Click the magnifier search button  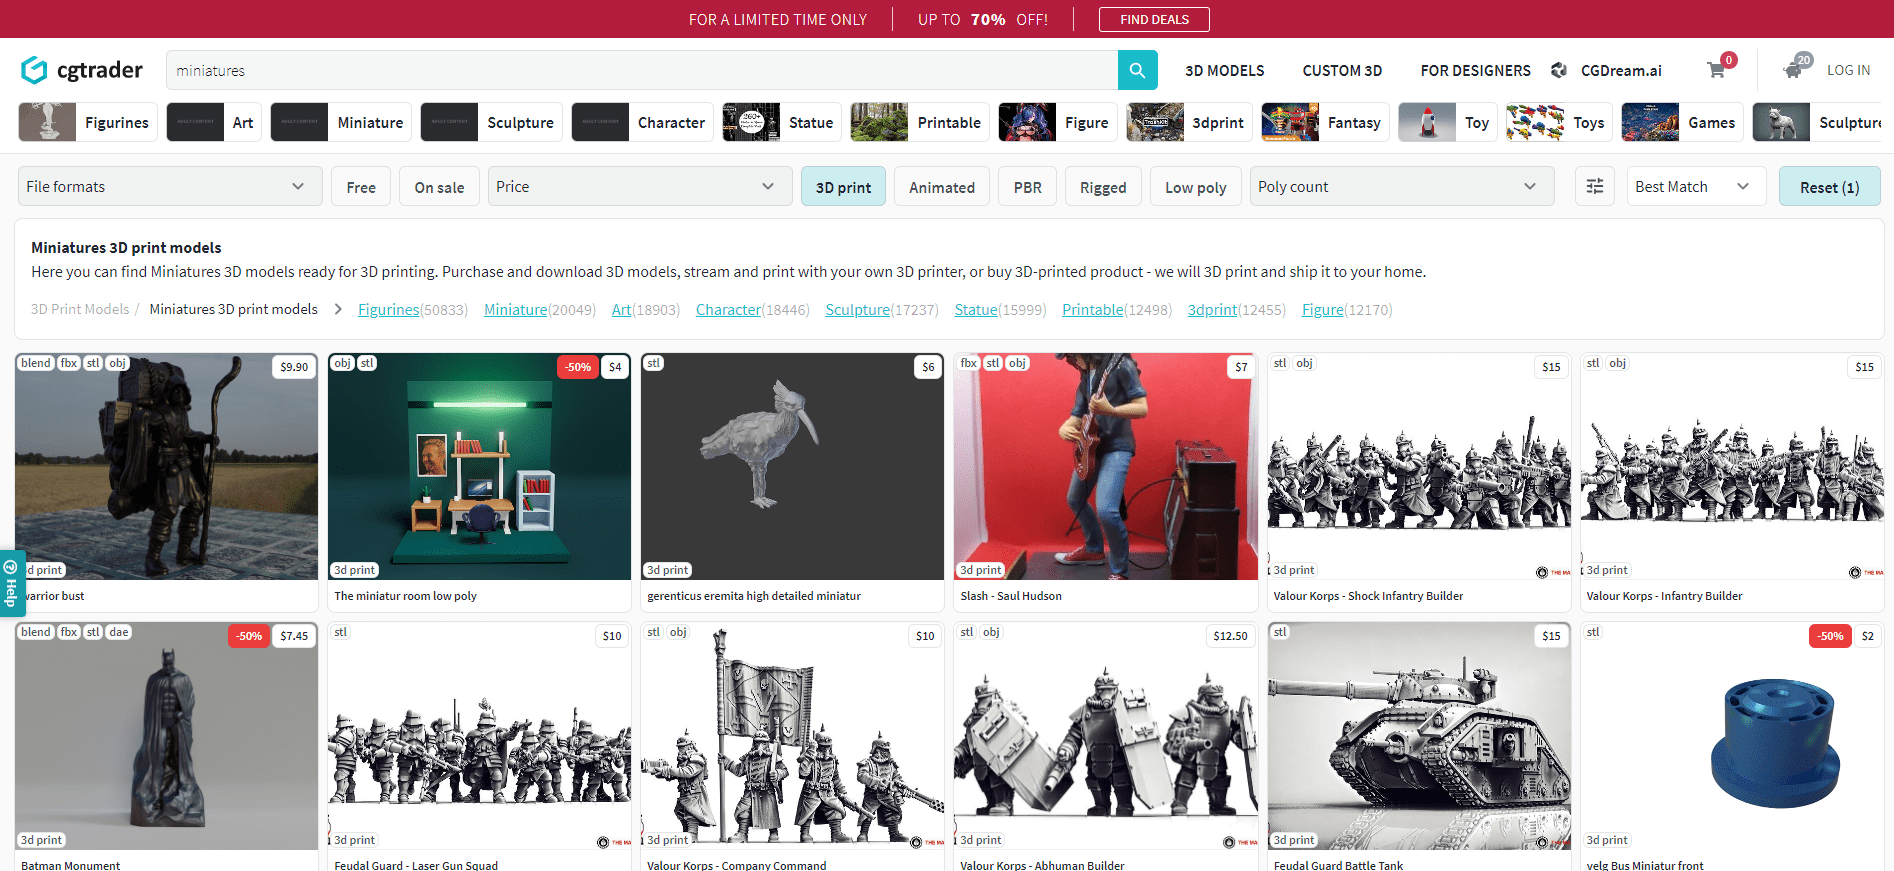1137,70
